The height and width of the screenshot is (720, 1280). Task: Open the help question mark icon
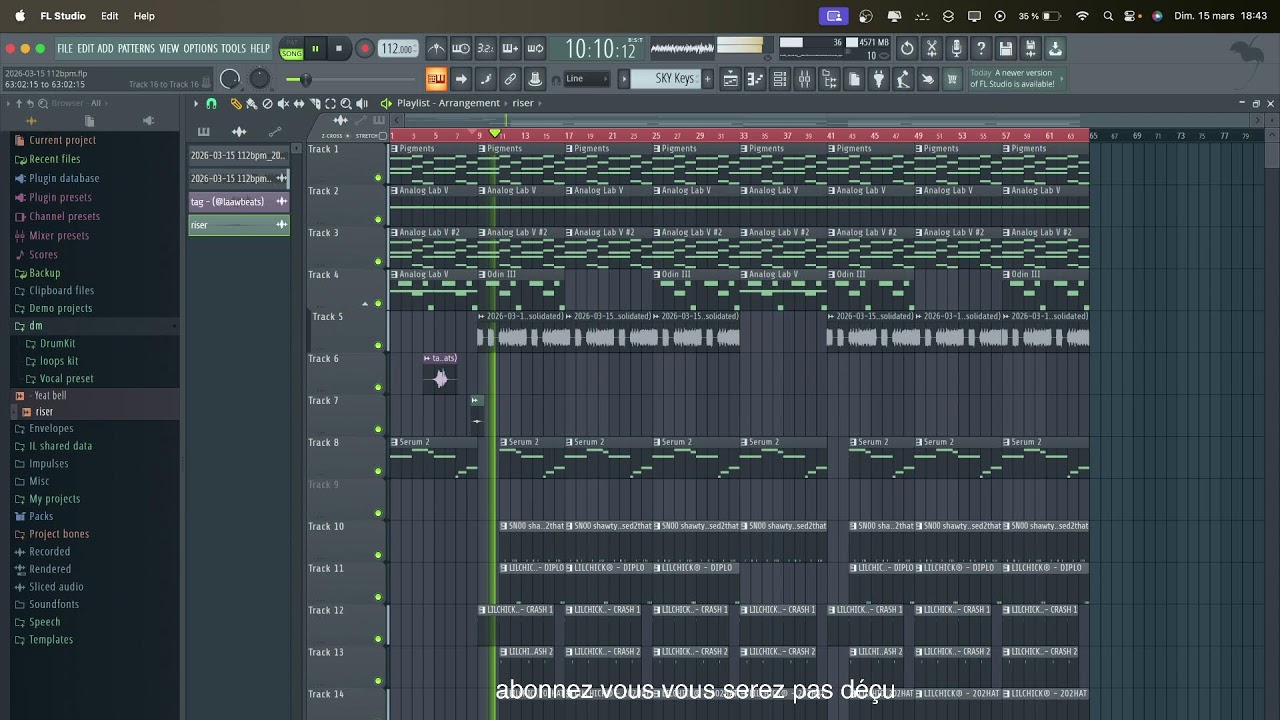point(981,48)
